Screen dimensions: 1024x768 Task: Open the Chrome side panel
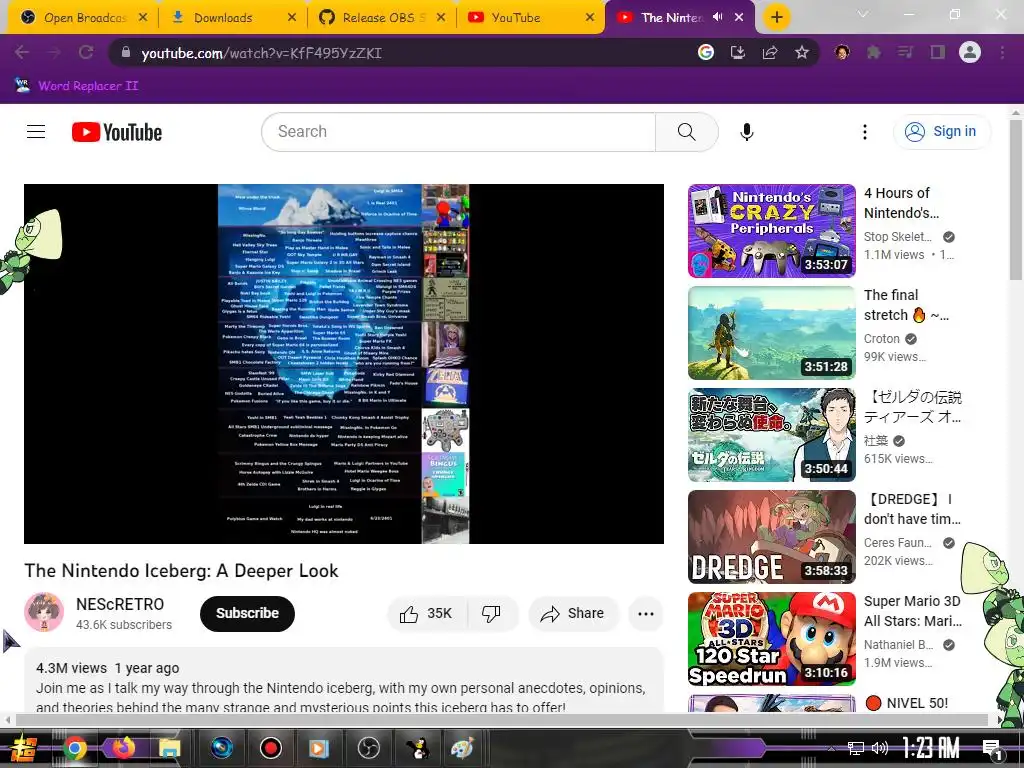tap(938, 52)
